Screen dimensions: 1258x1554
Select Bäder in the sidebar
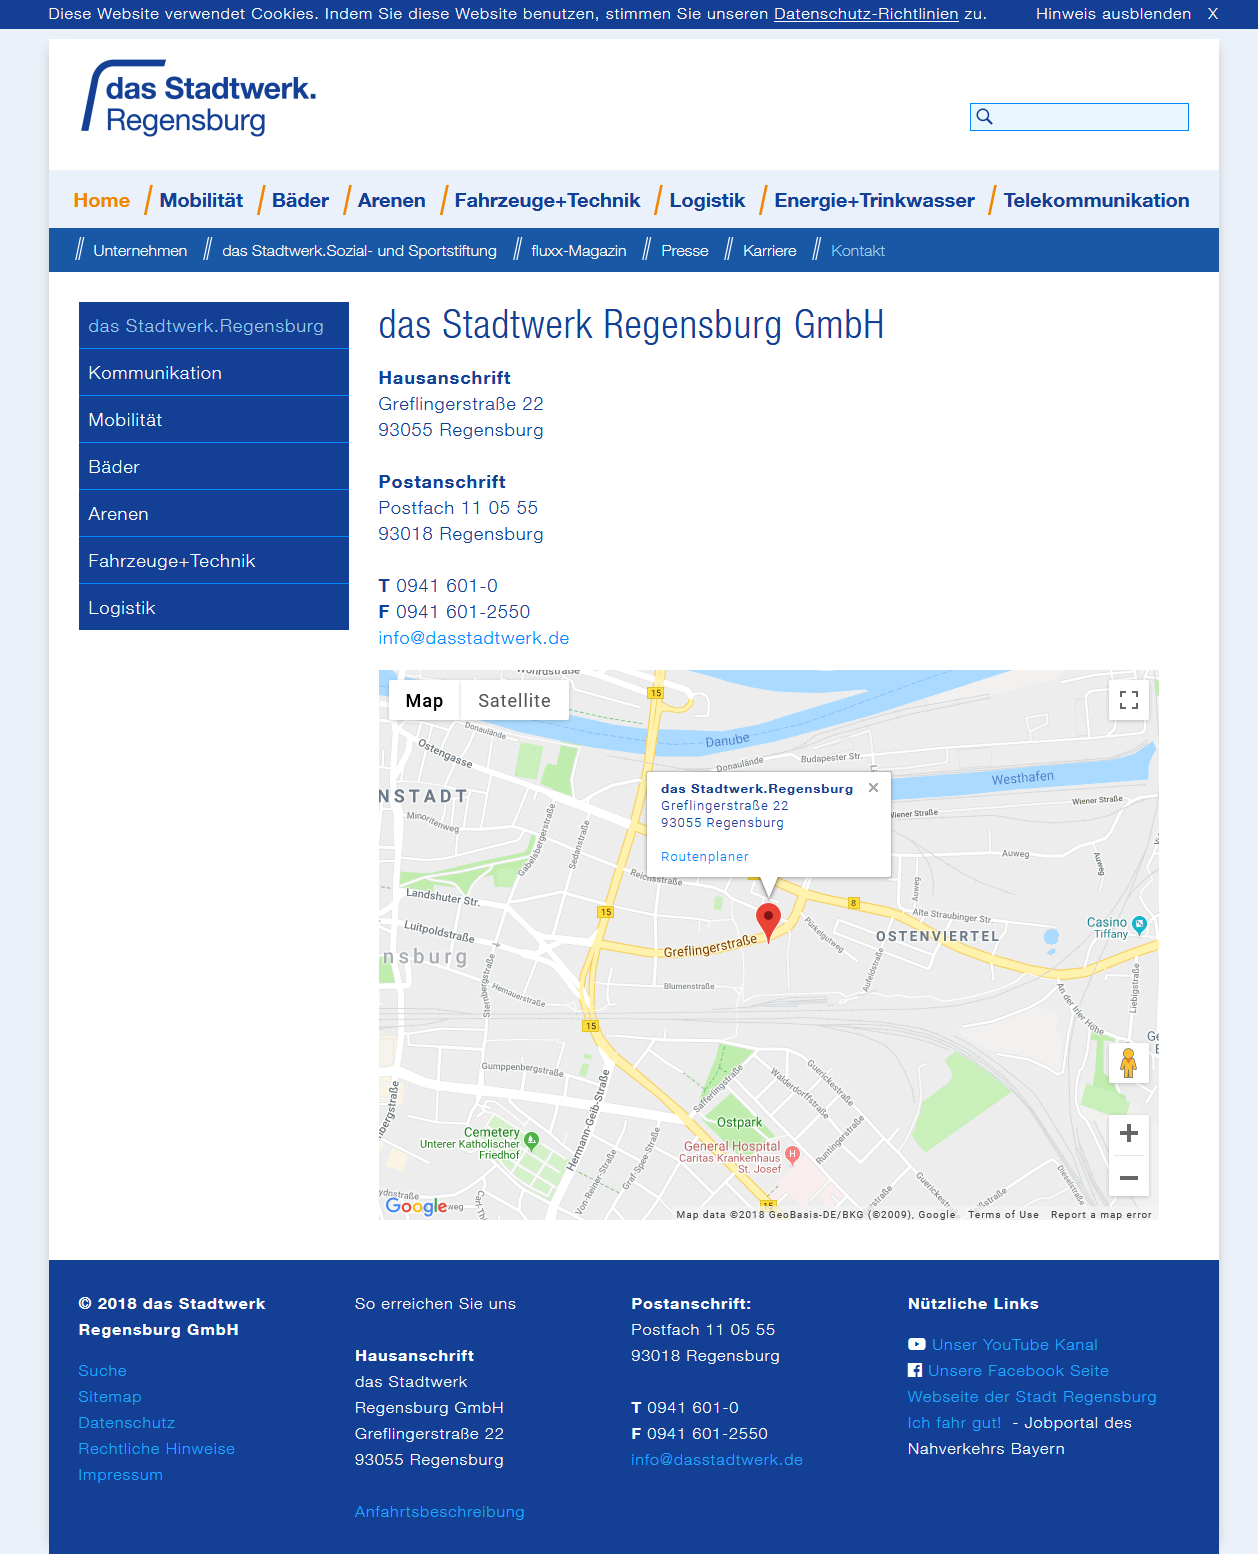click(214, 466)
